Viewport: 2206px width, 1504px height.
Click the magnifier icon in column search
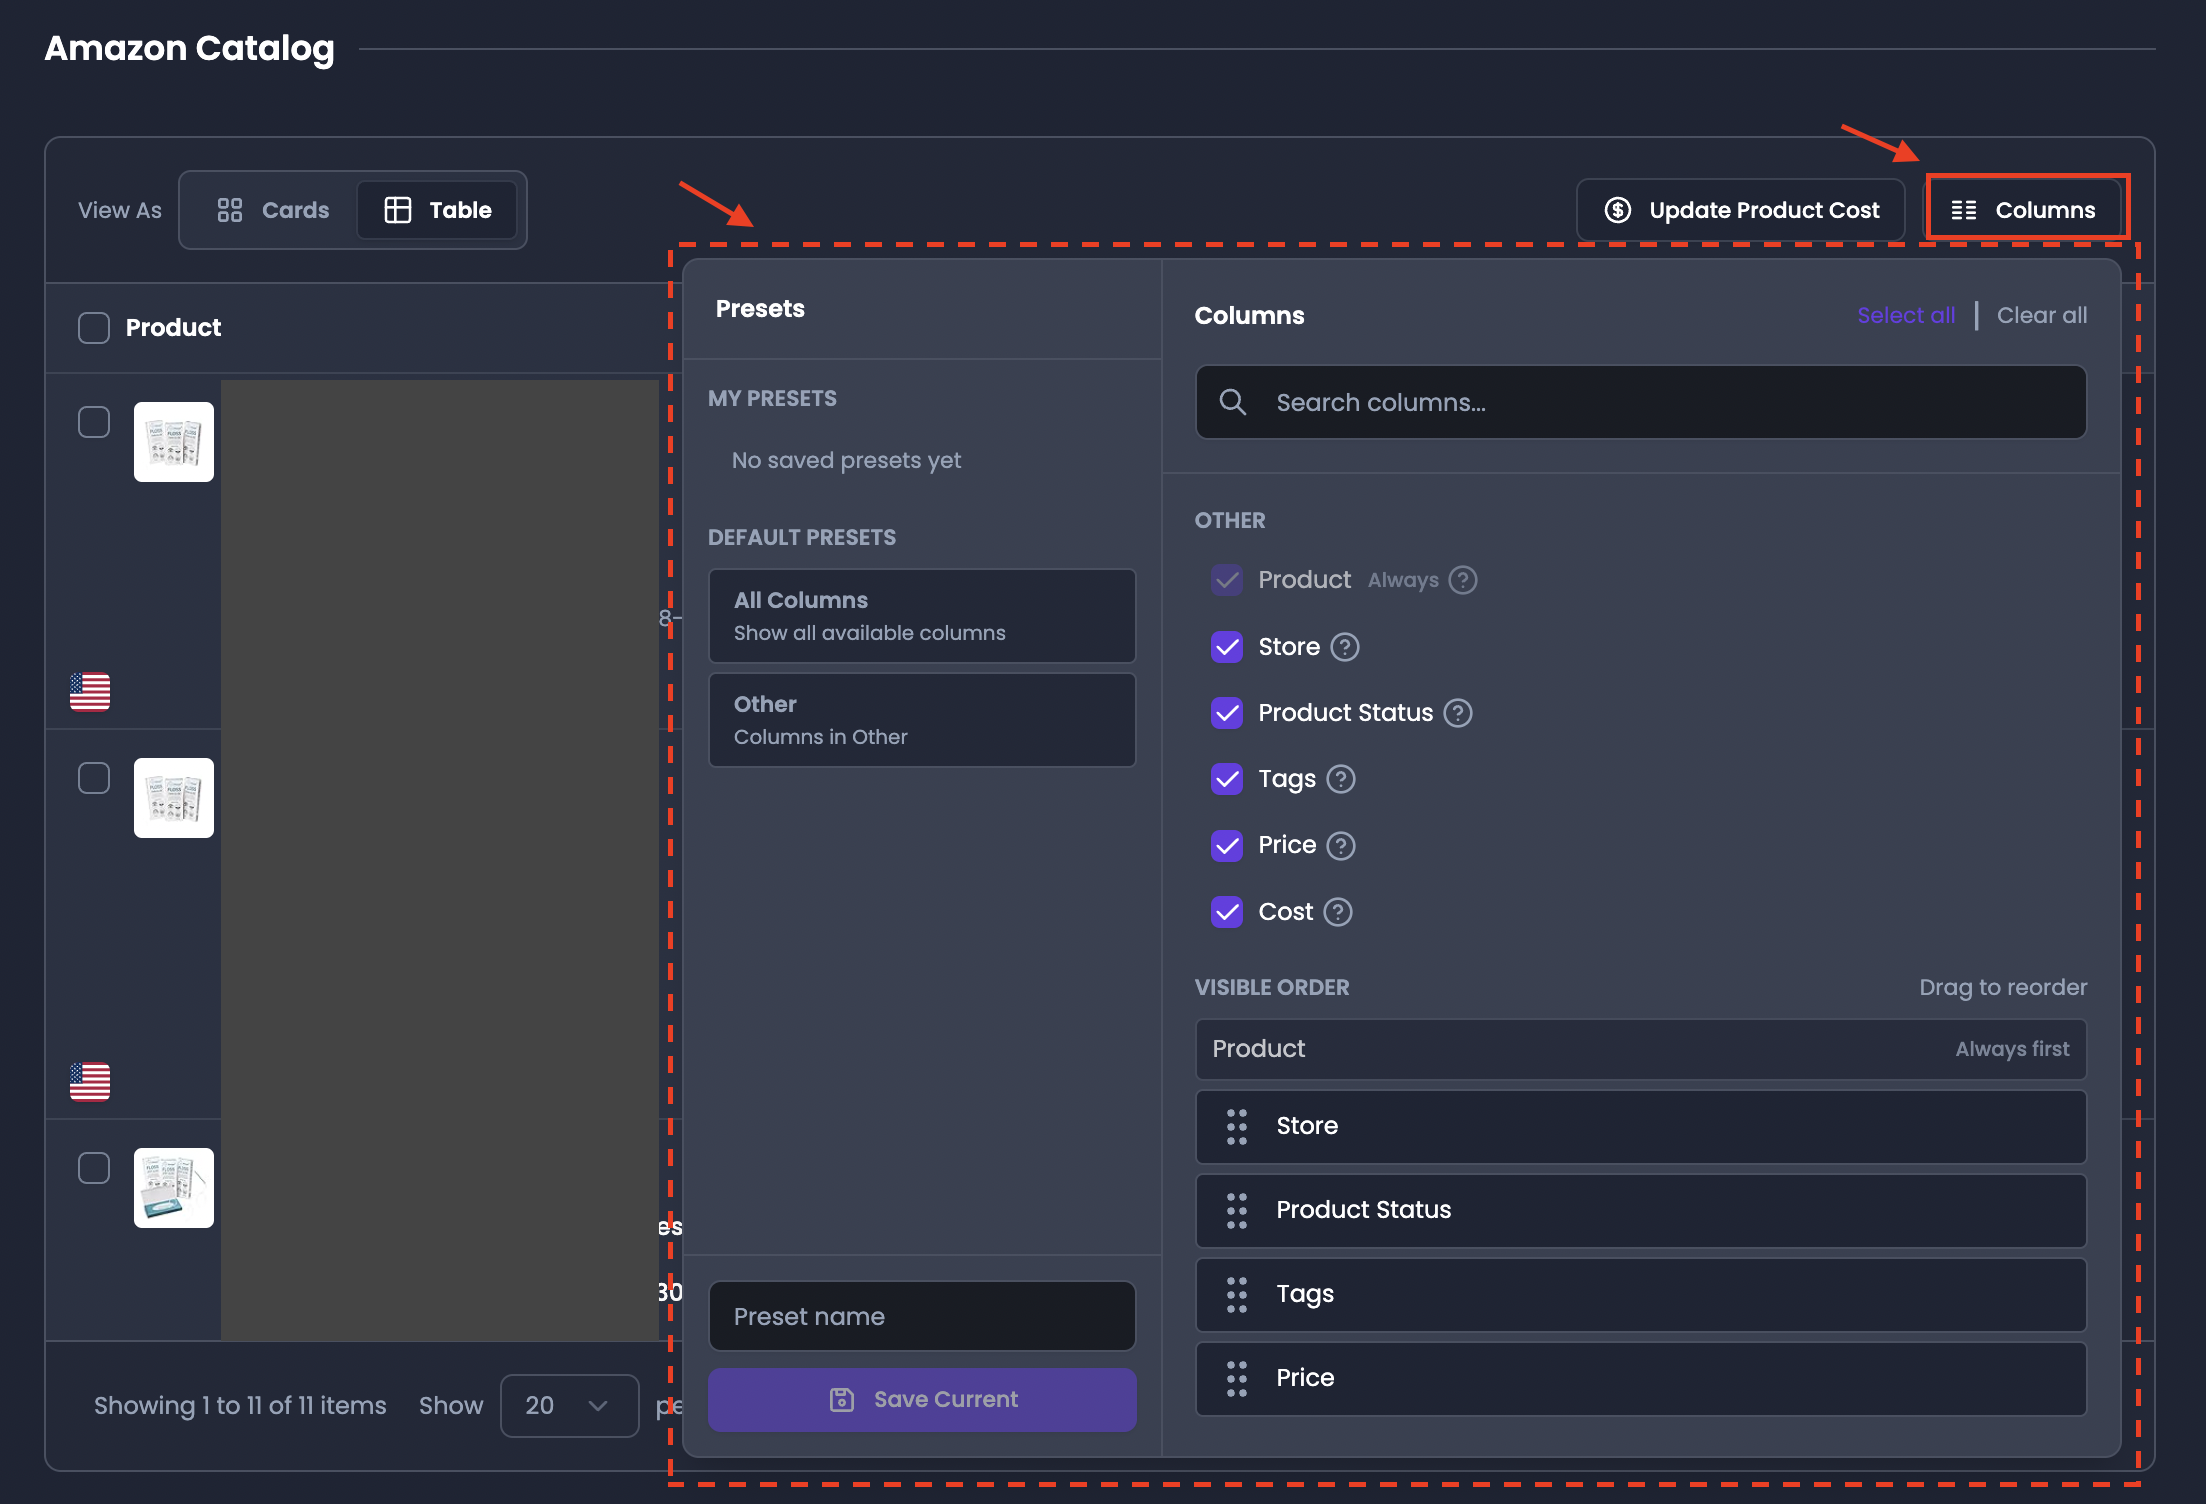coord(1233,402)
